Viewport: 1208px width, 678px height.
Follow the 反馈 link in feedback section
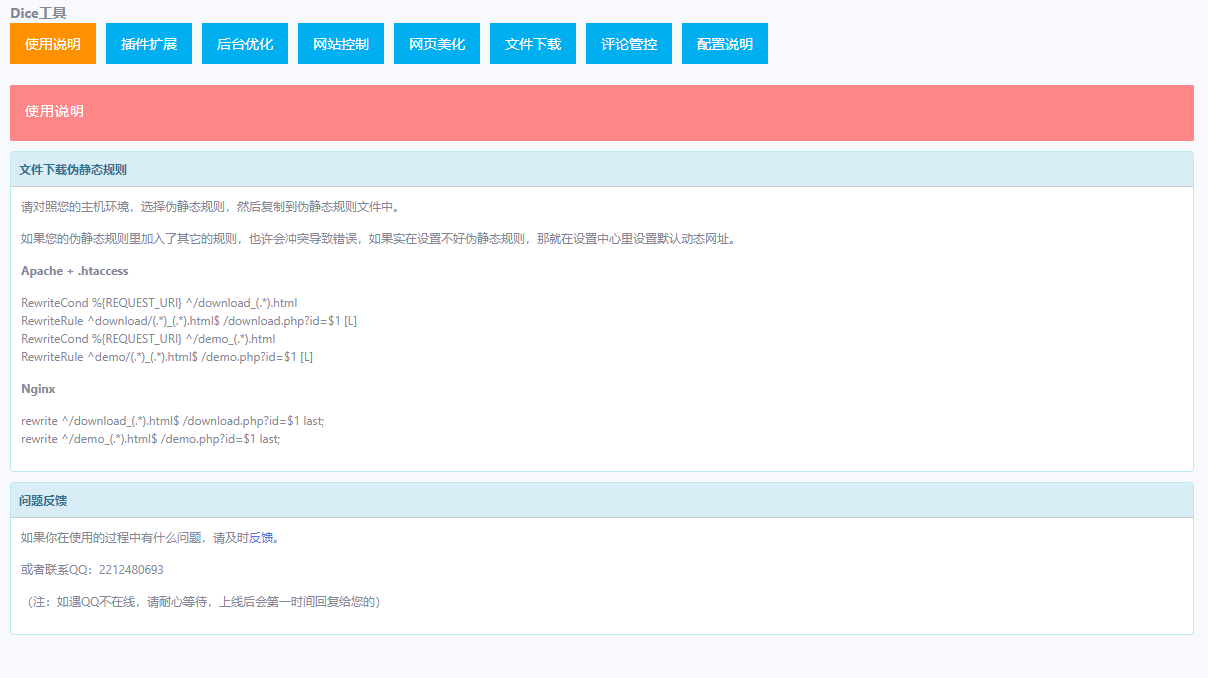pyautogui.click(x=261, y=538)
